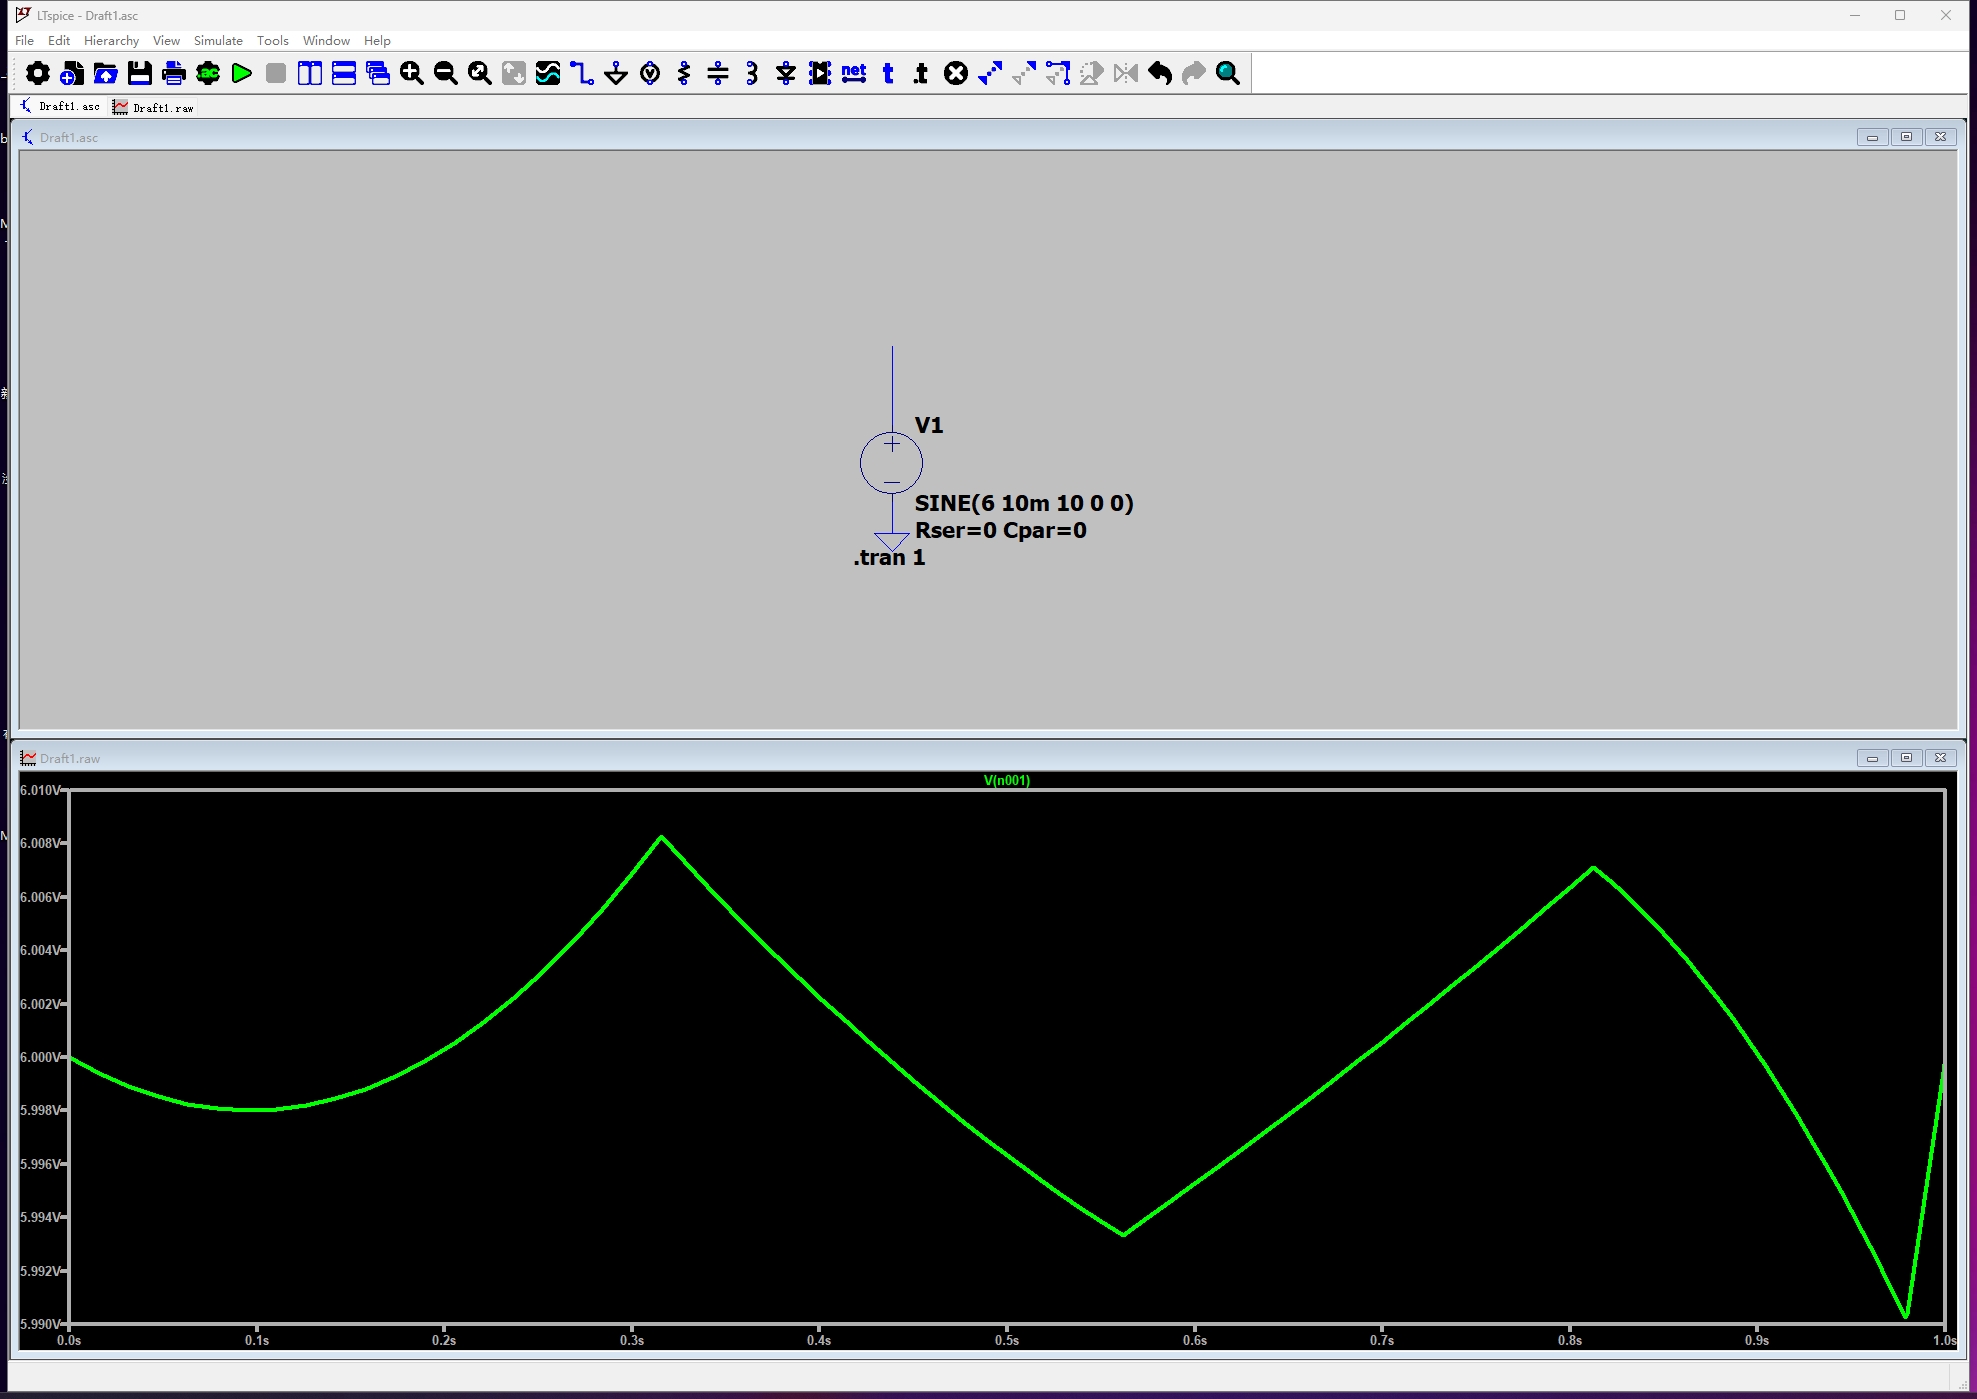This screenshot has width=1977, height=1399.
Task: Open Pick Visible Traces icon
Action: [547, 73]
